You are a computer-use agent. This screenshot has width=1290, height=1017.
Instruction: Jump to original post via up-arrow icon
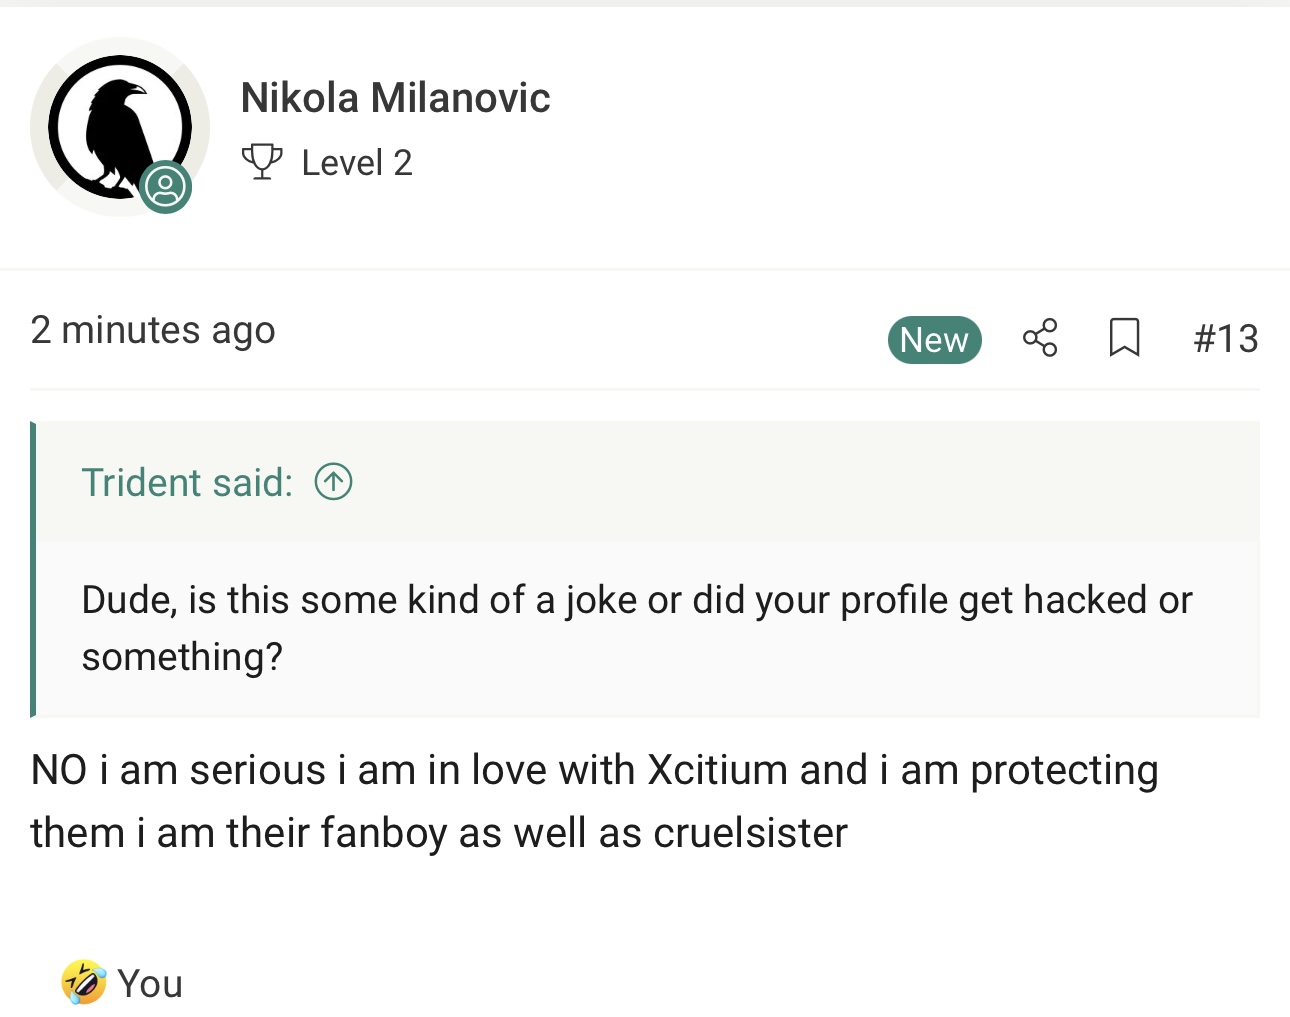(333, 482)
